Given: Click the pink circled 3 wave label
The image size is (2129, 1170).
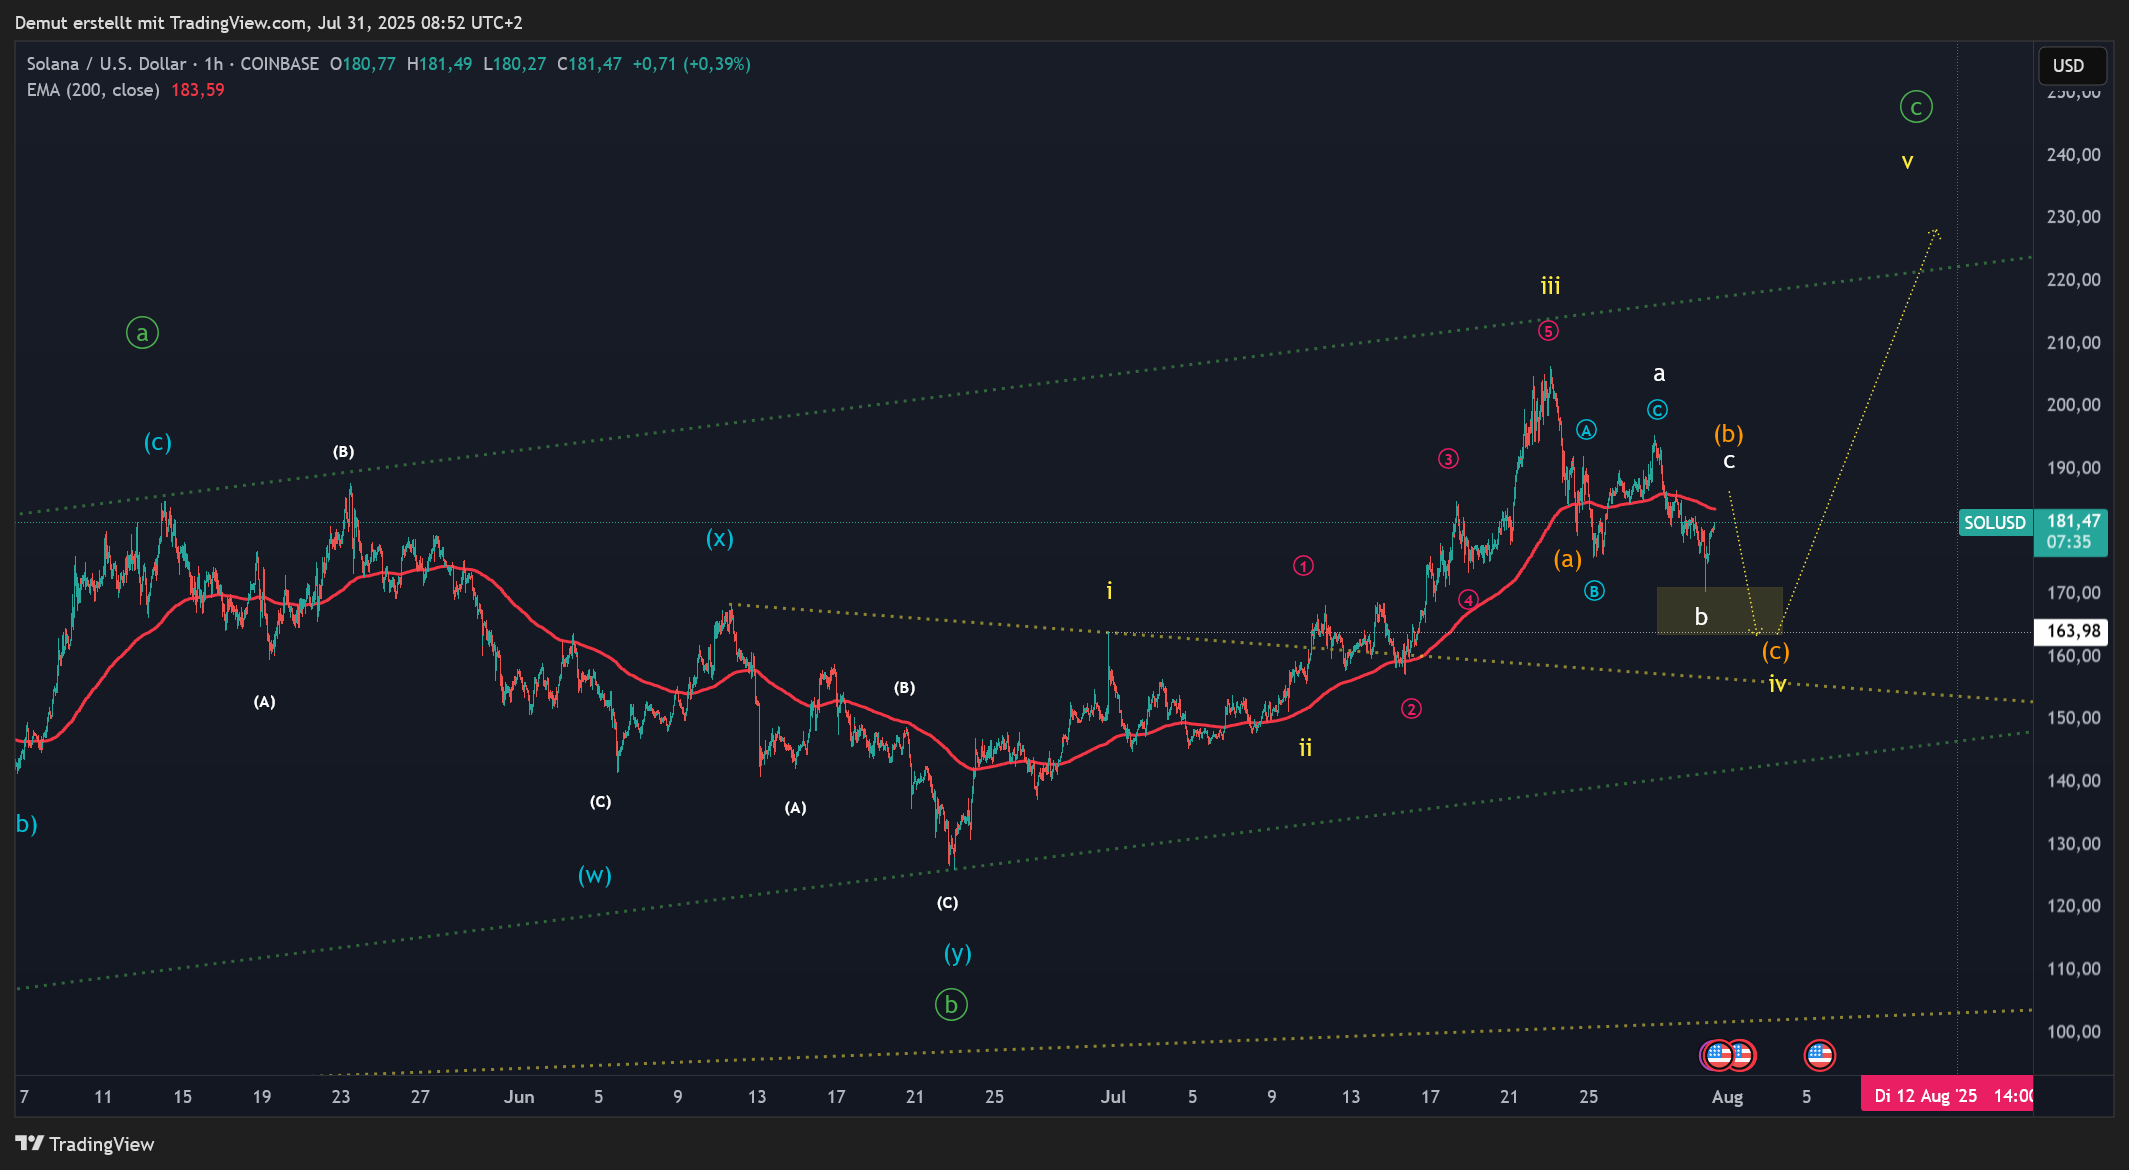Looking at the screenshot, I should click(x=1448, y=459).
